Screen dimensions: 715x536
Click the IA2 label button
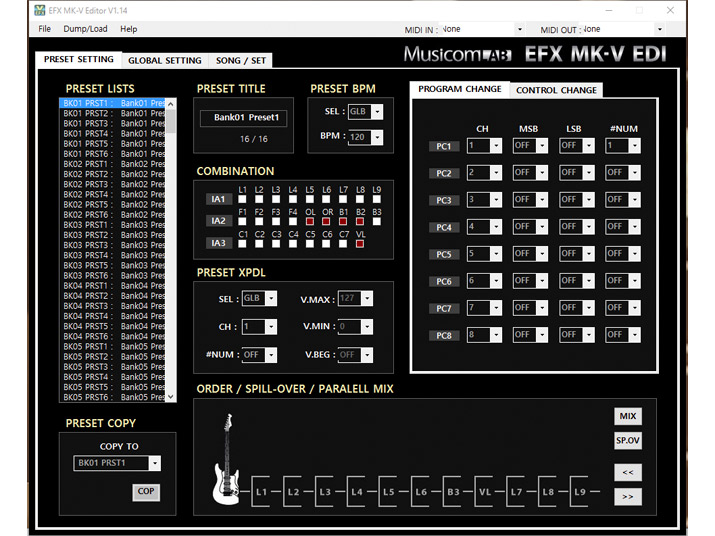pyautogui.click(x=218, y=221)
